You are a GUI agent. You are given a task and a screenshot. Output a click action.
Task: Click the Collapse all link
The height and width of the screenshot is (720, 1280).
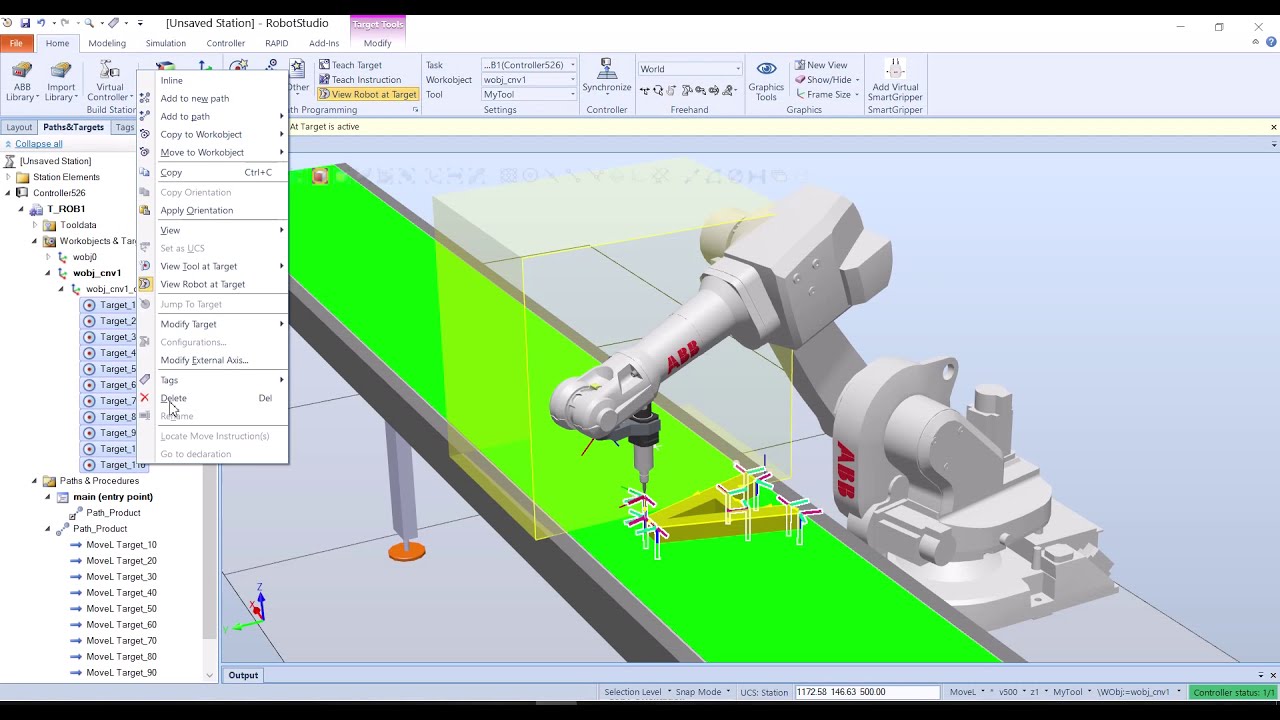[x=38, y=144]
